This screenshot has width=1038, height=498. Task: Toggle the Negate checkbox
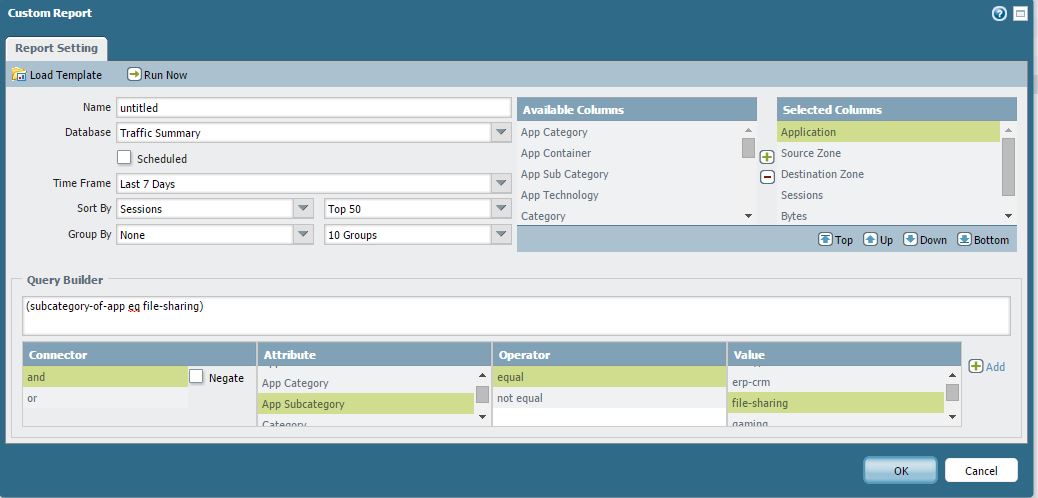(196, 377)
